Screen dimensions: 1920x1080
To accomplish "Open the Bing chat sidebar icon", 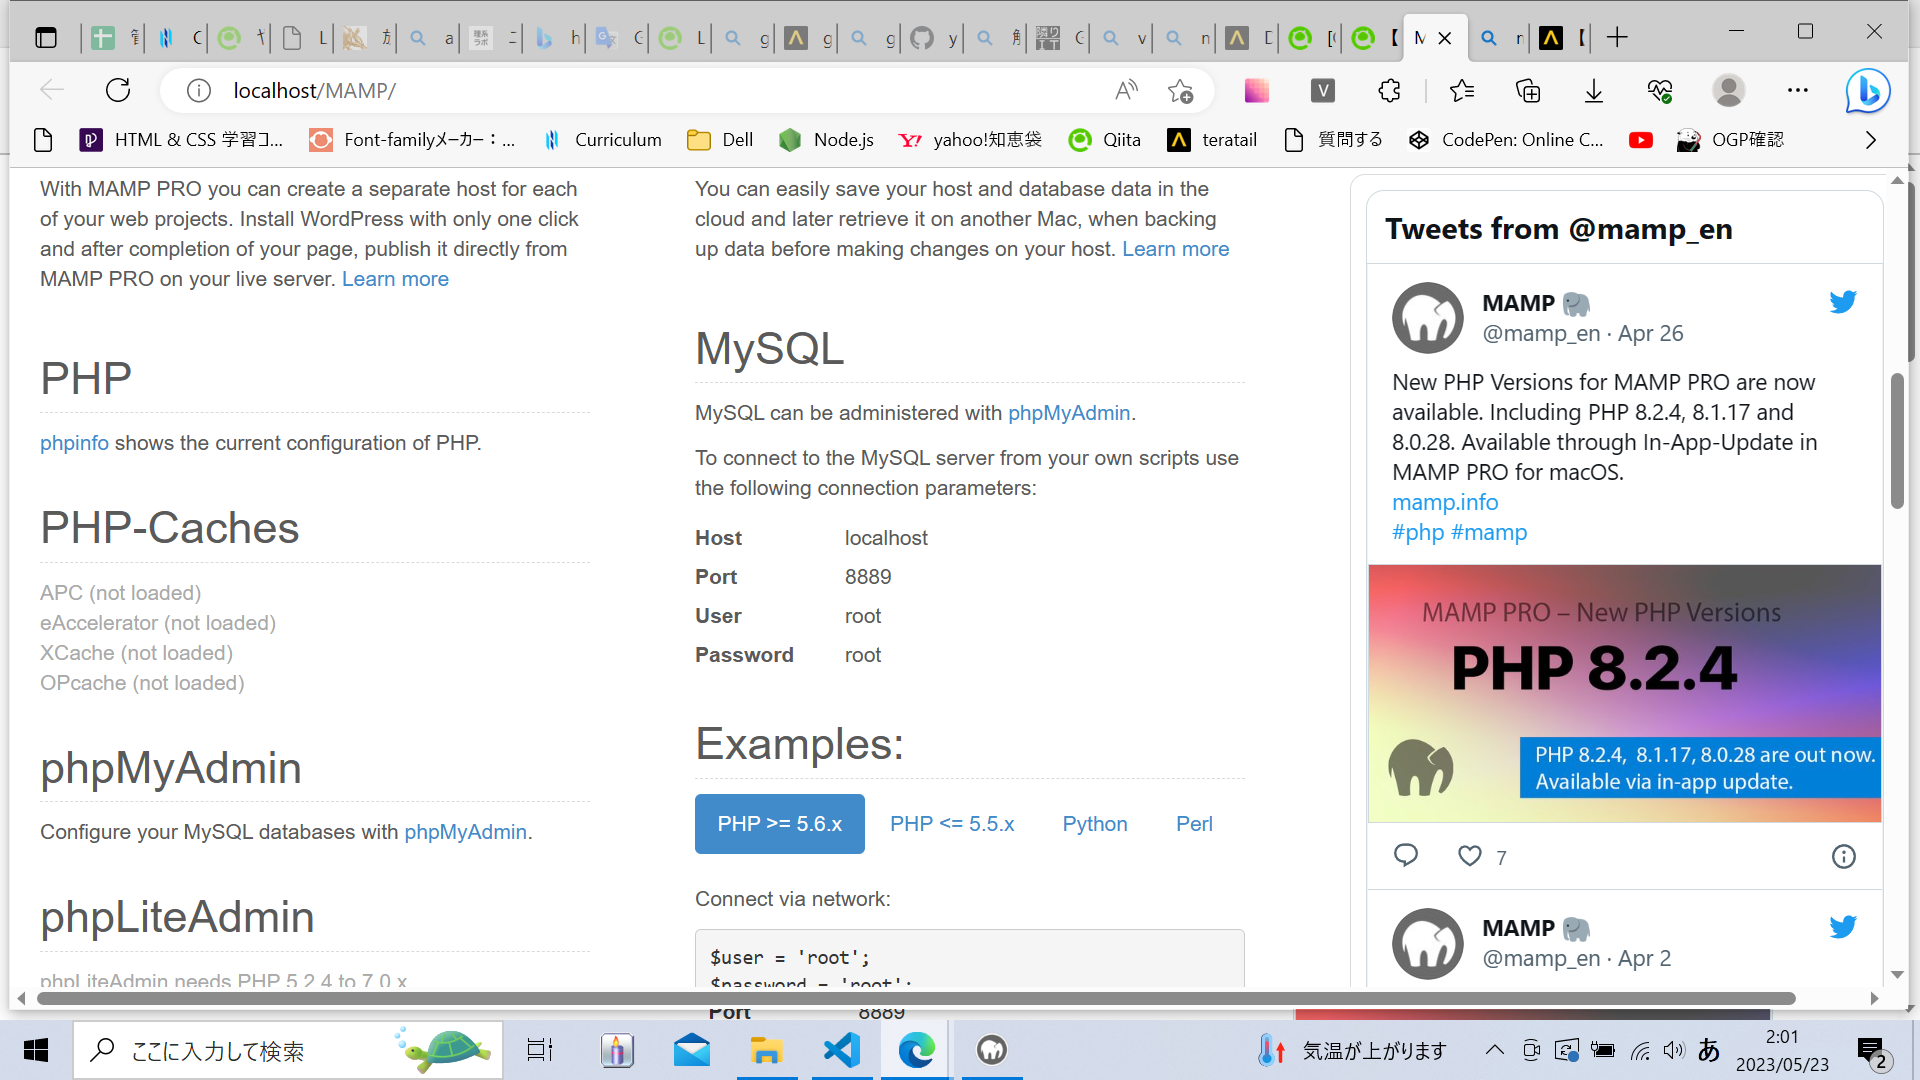I will coord(1867,91).
